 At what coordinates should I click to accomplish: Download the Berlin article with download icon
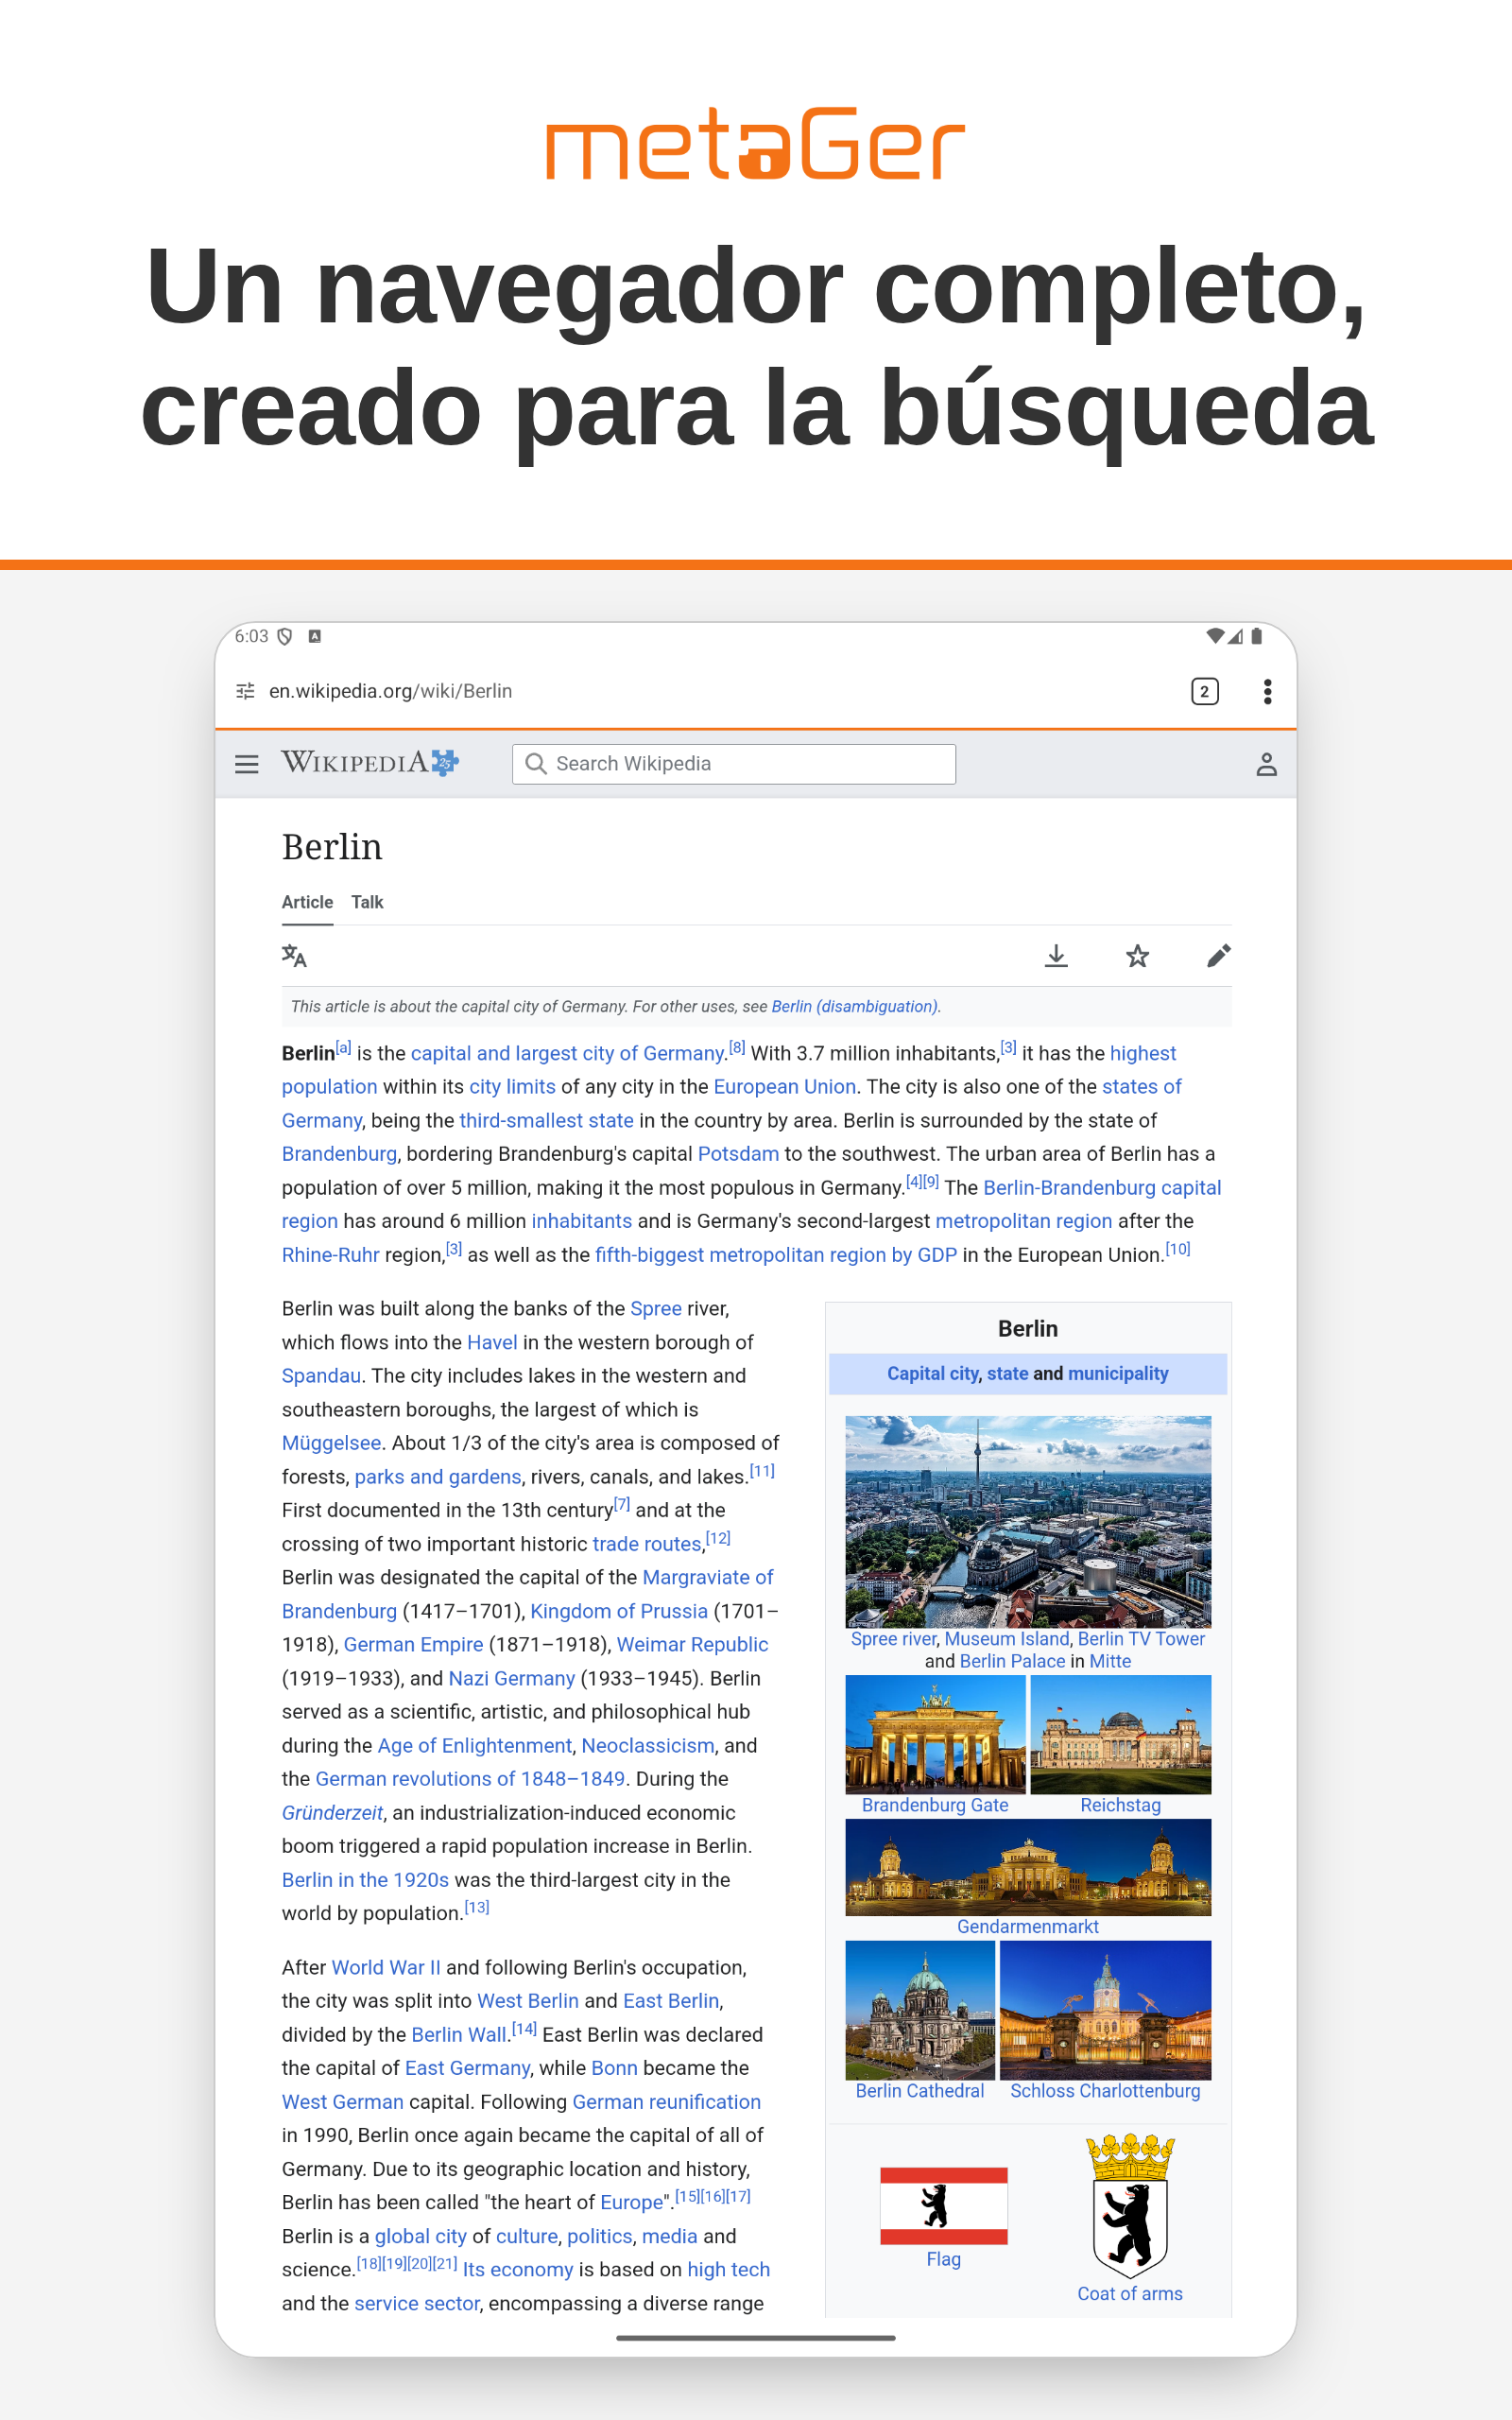[1056, 956]
